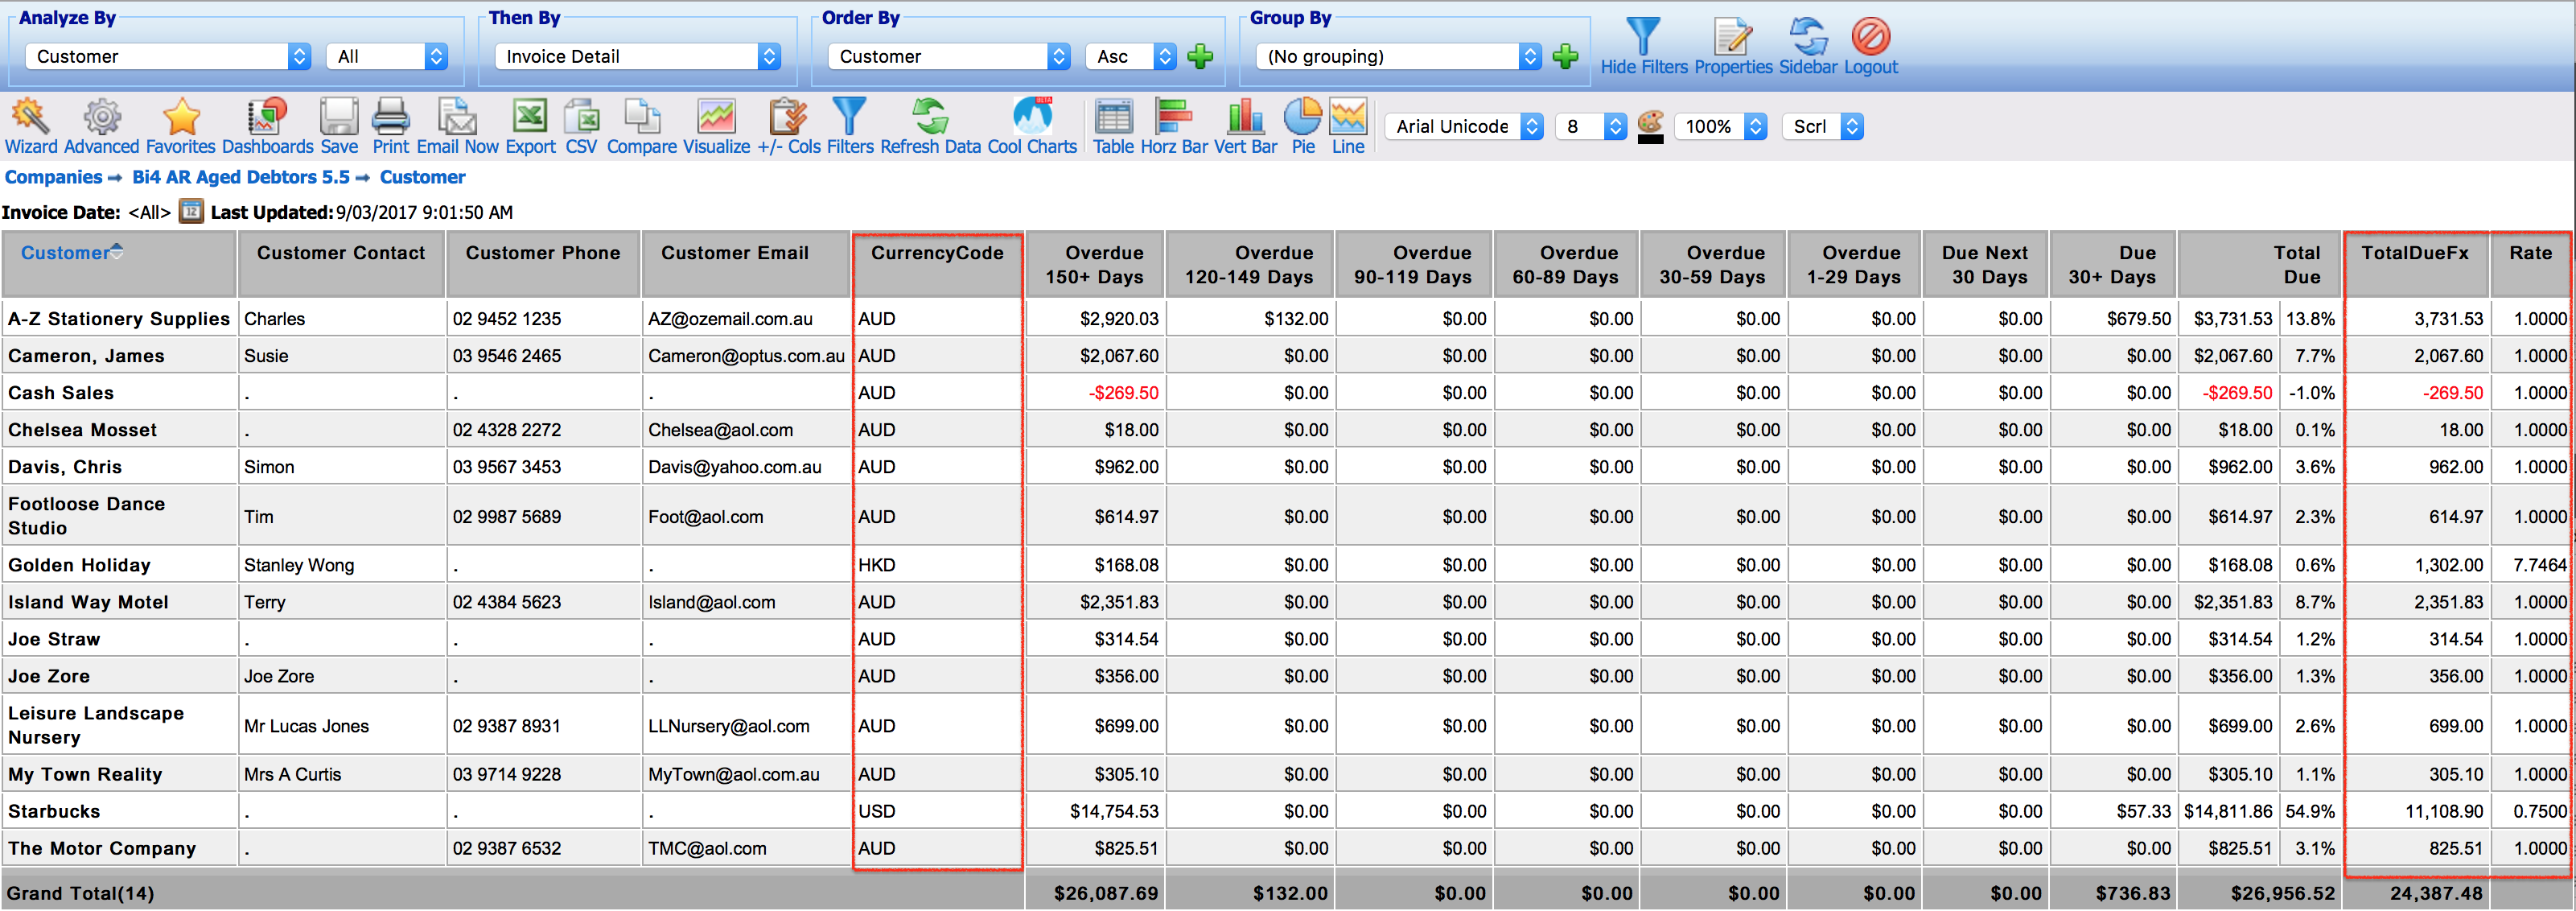Click 54.9% percentage for Starbucks
The height and width of the screenshot is (911, 2576).
pos(2310,811)
